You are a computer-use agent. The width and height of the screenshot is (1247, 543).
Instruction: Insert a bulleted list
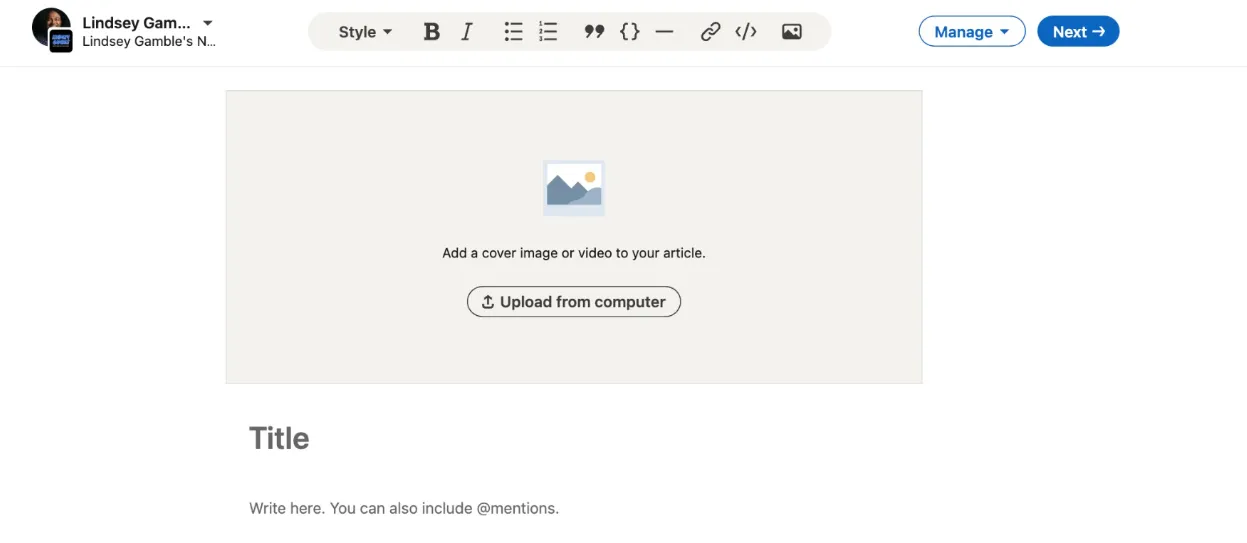pos(513,32)
